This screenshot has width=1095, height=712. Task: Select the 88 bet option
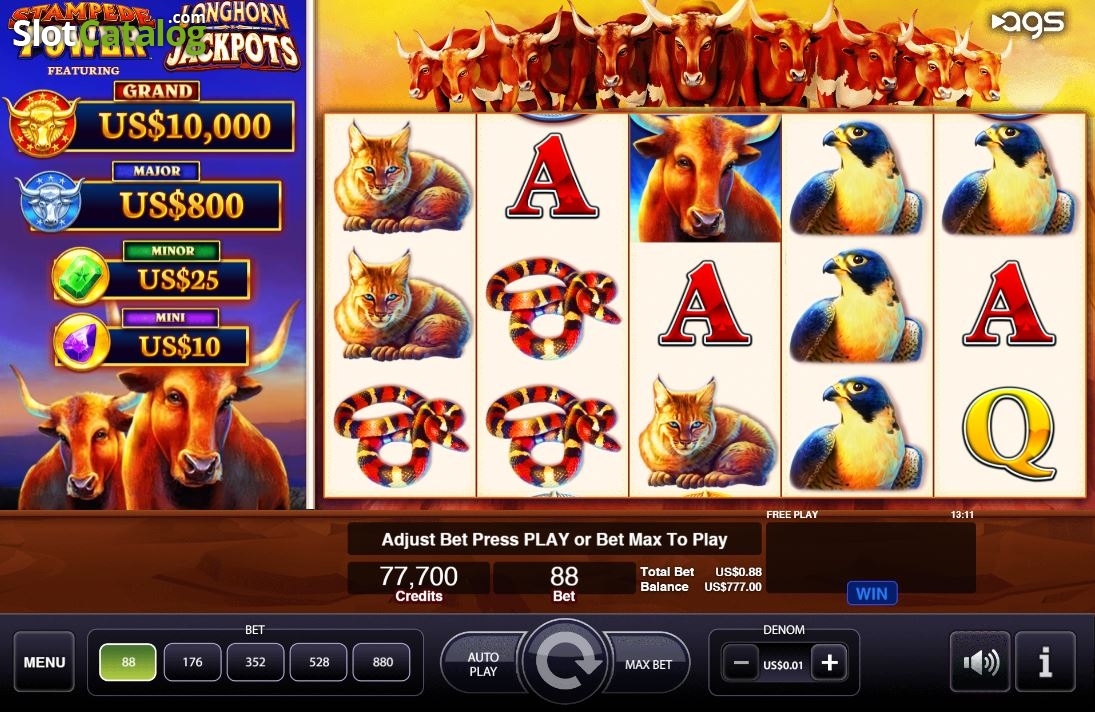128,662
